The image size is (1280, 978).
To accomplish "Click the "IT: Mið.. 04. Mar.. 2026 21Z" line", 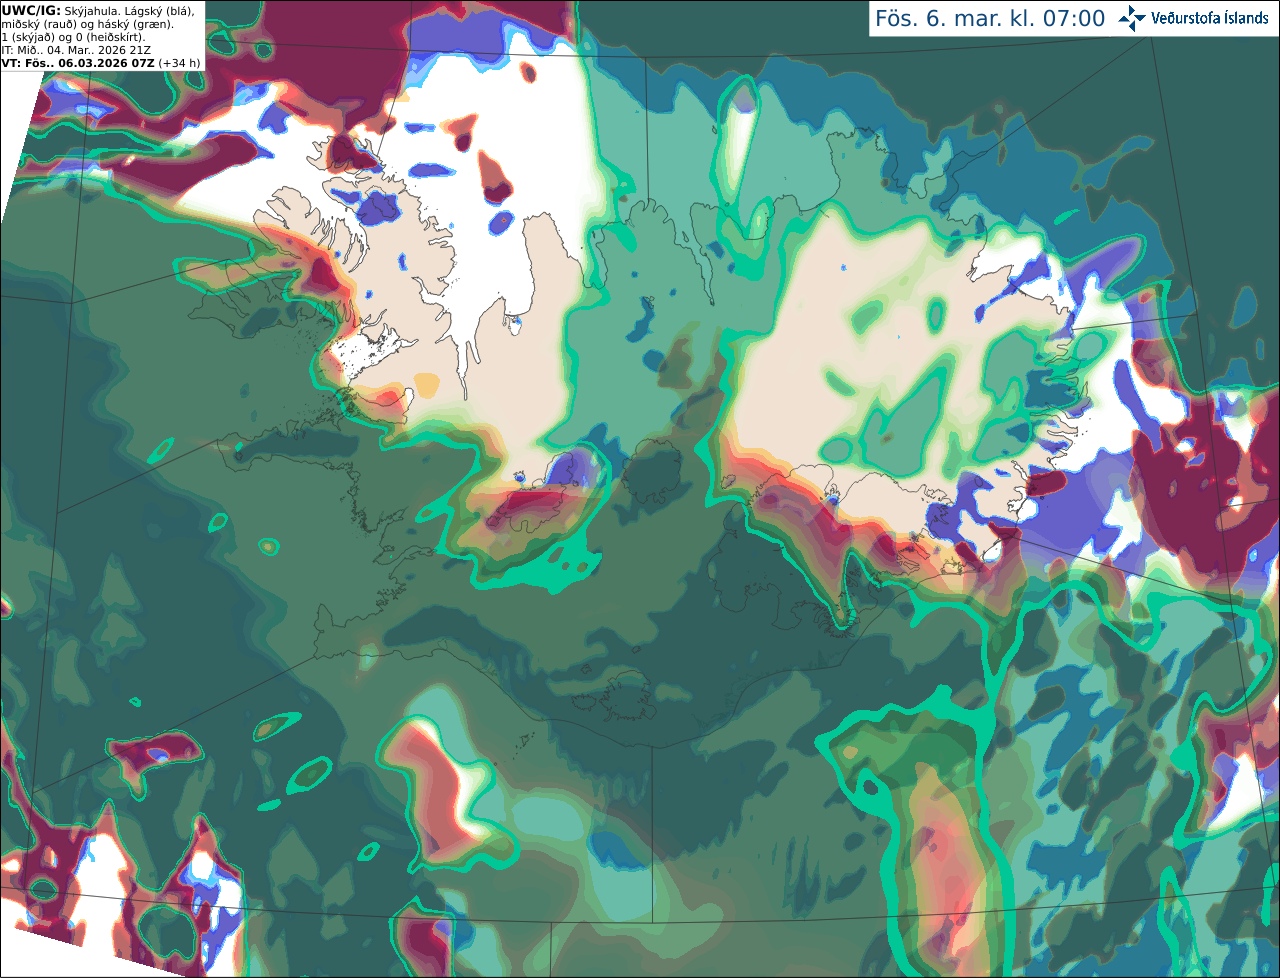I will (x=76, y=50).
